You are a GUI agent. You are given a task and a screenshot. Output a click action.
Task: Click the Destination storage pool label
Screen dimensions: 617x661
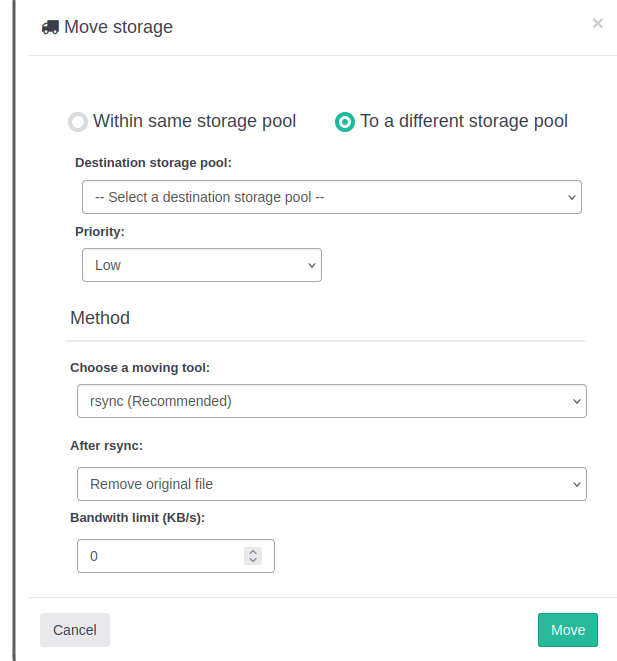click(153, 162)
